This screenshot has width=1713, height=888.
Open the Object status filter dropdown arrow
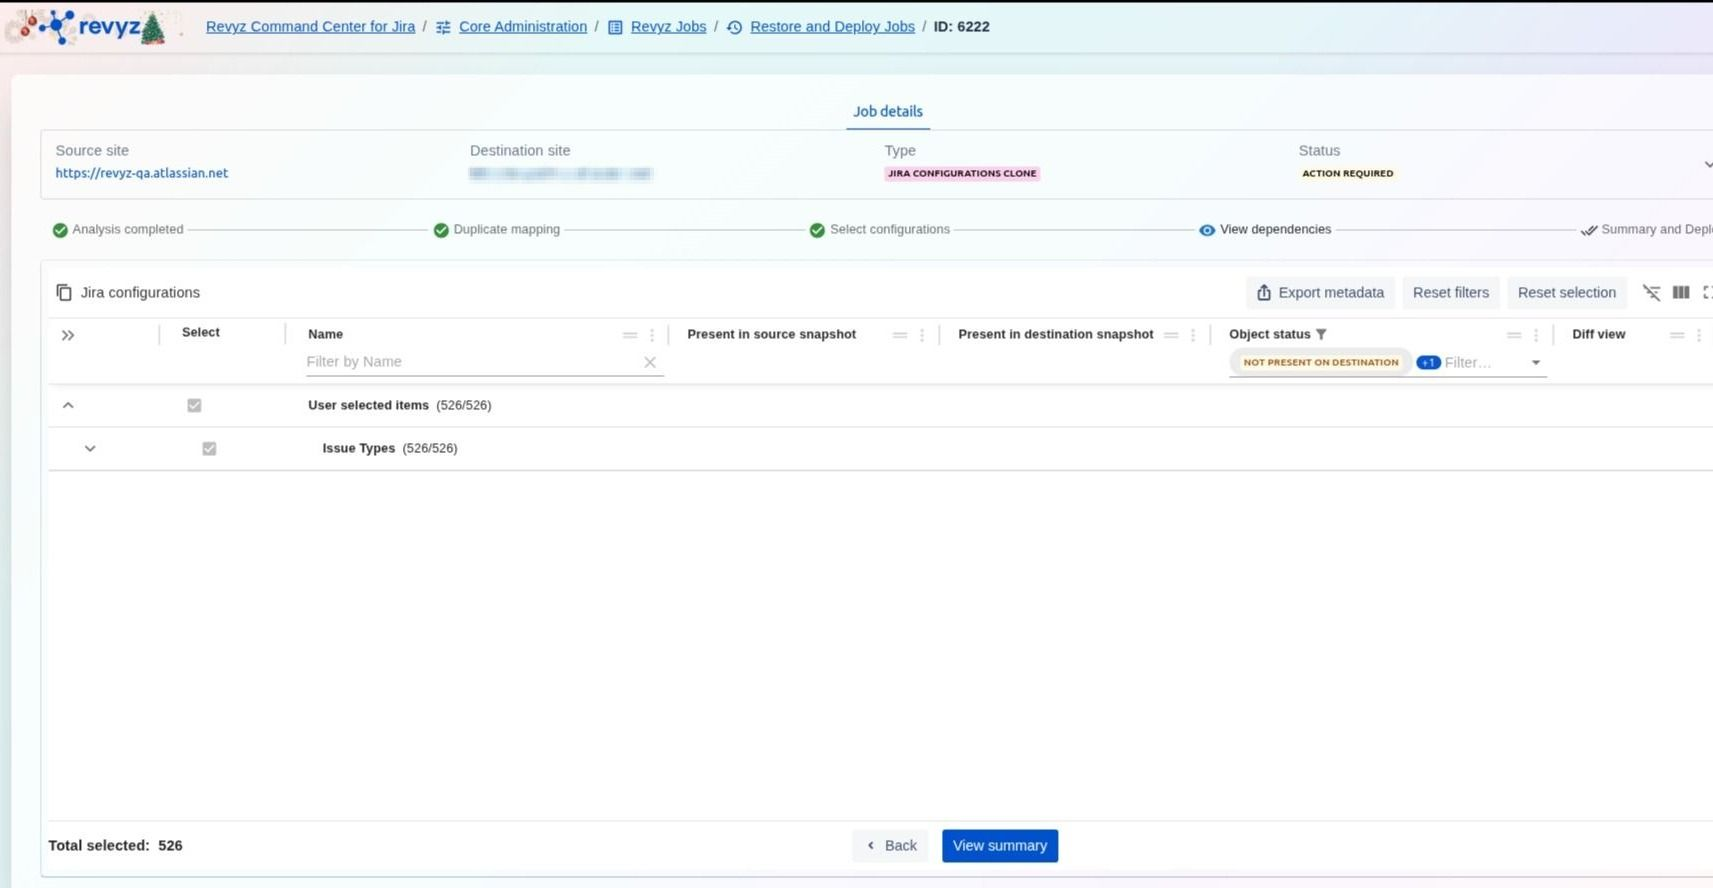1536,362
